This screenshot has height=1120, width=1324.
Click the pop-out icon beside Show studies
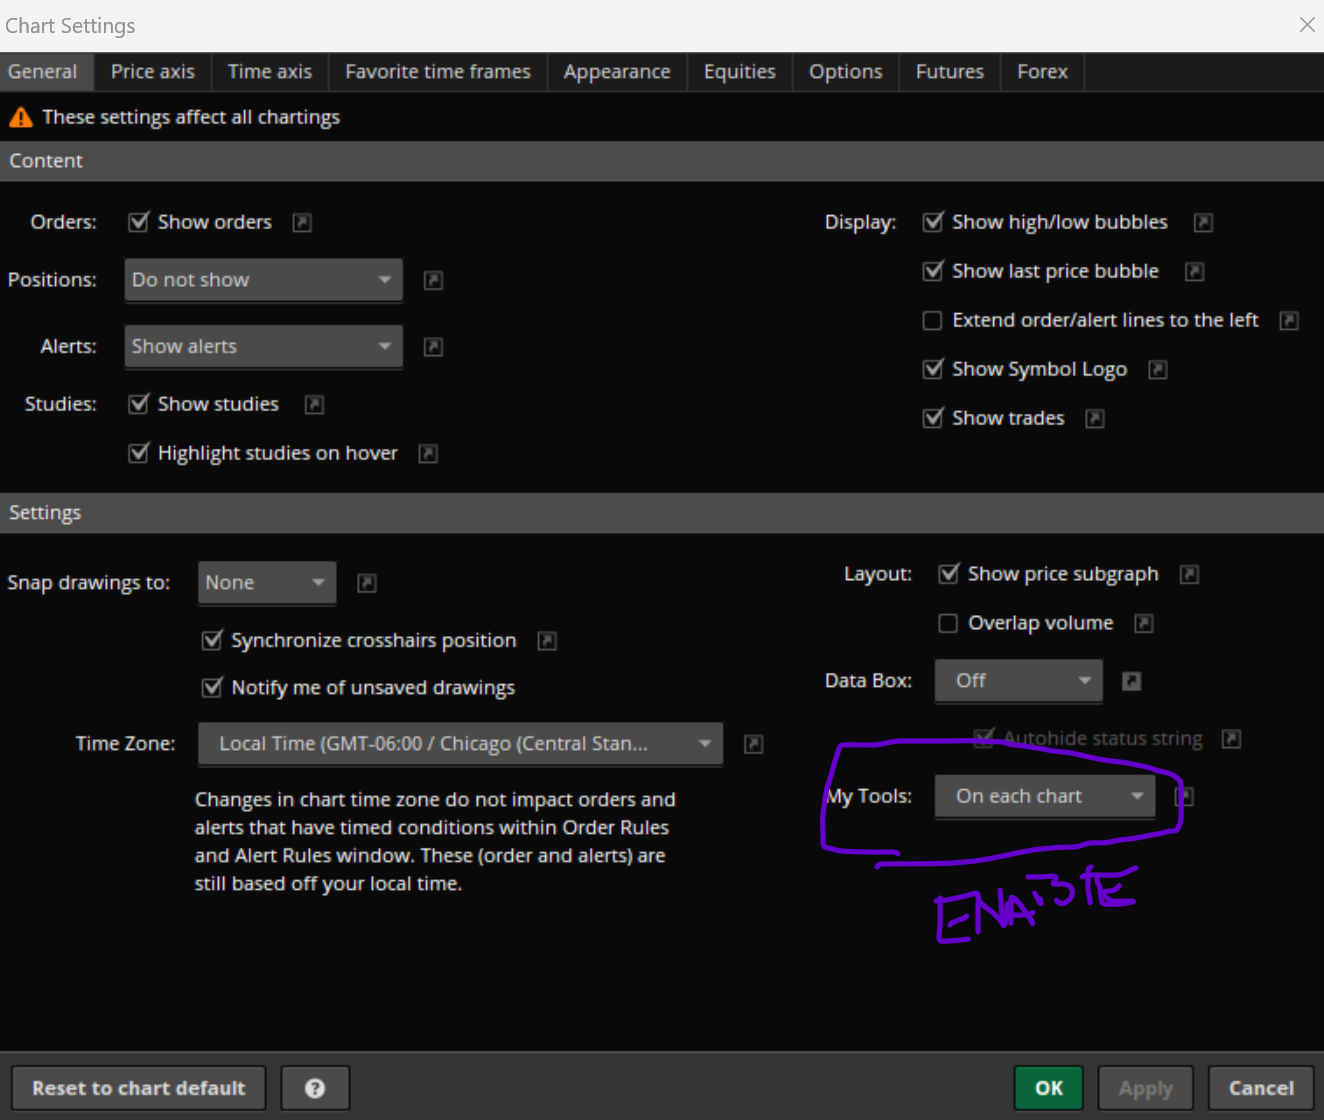coord(314,404)
